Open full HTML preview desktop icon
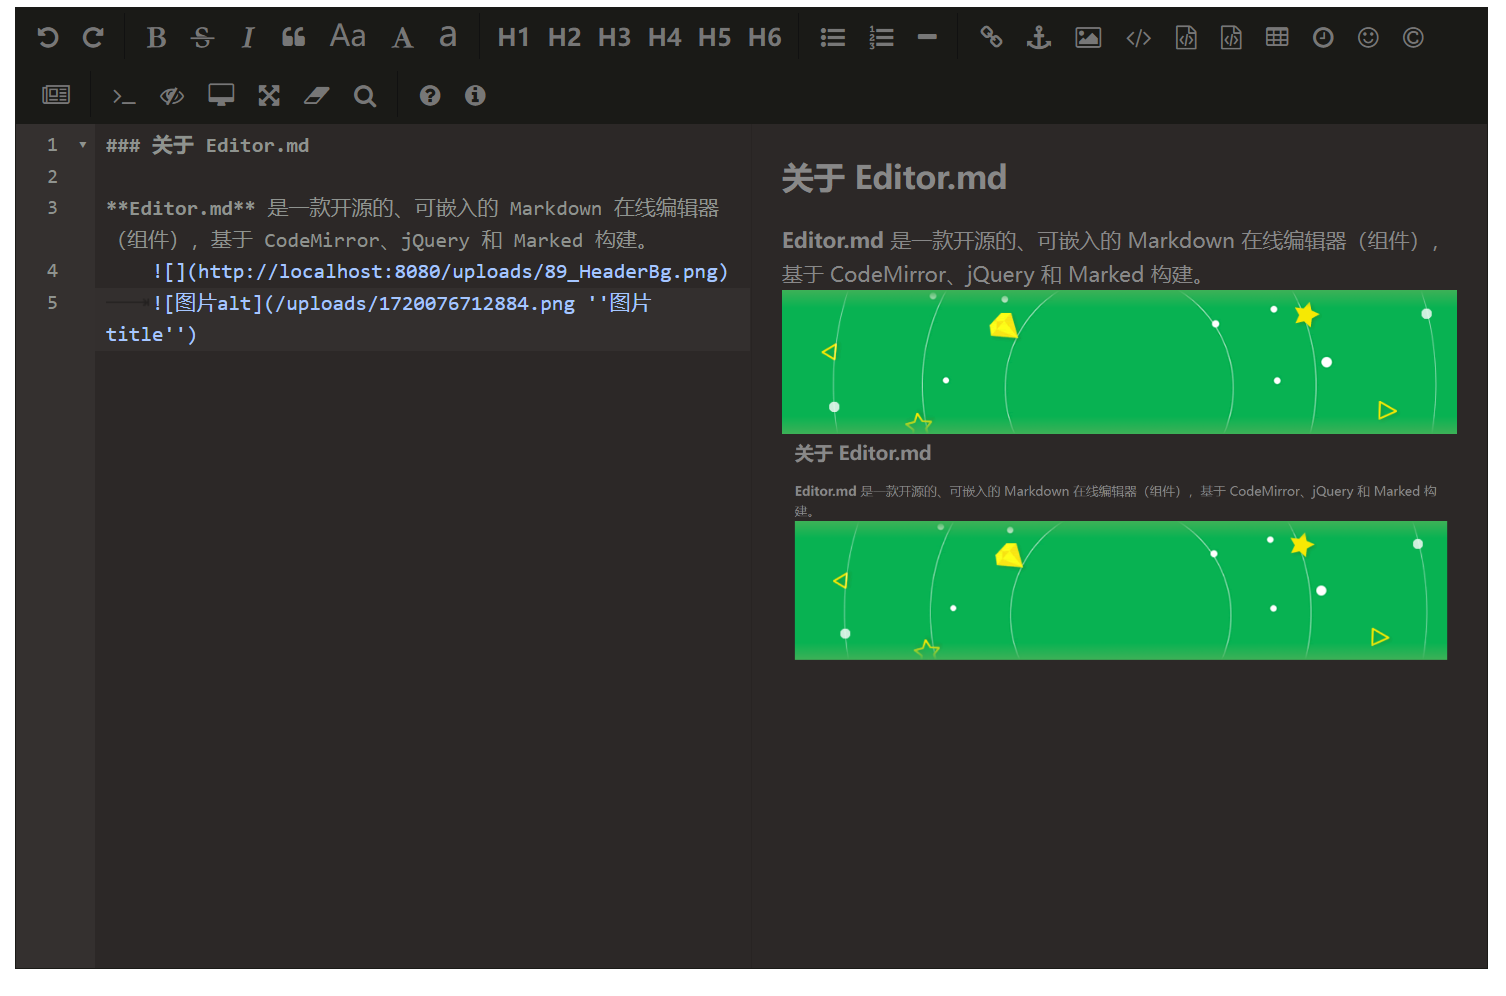The image size is (1506, 996). (221, 95)
